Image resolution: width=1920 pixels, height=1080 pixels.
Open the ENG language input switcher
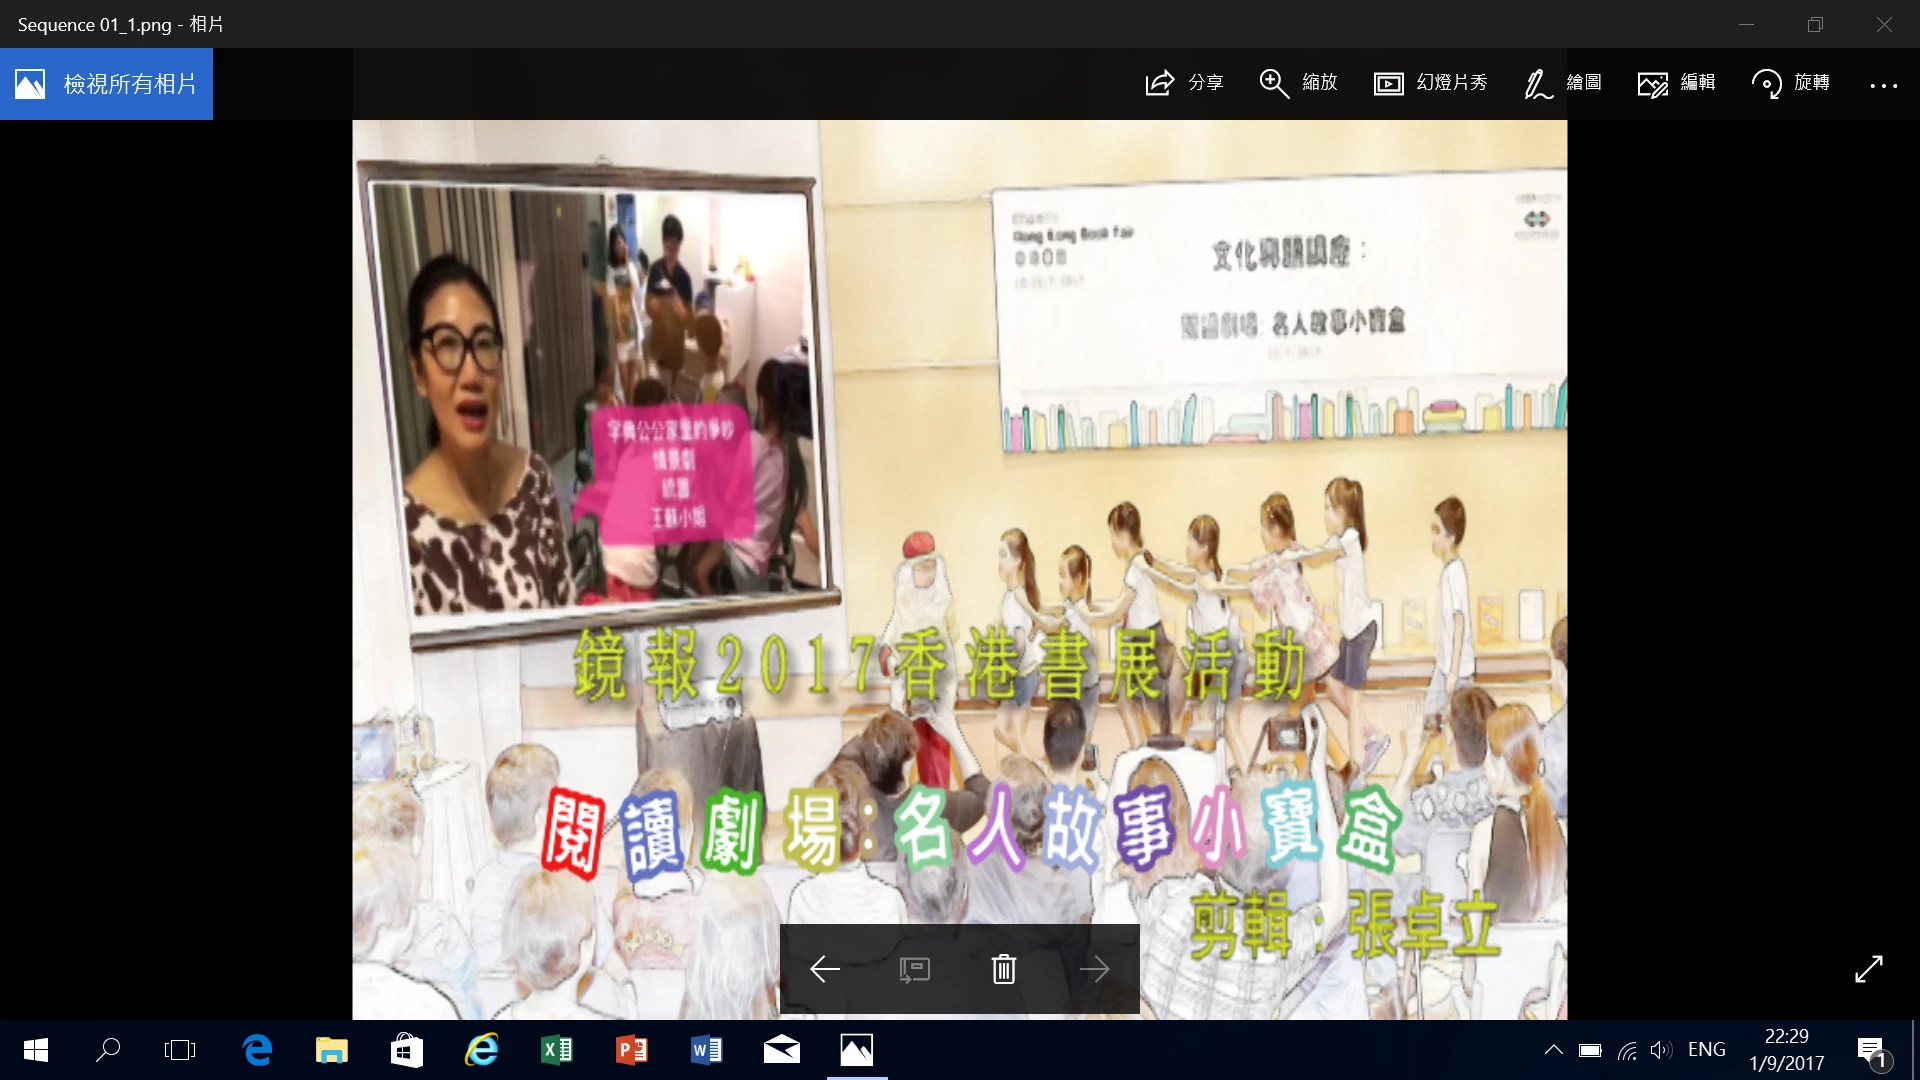click(x=1706, y=1050)
